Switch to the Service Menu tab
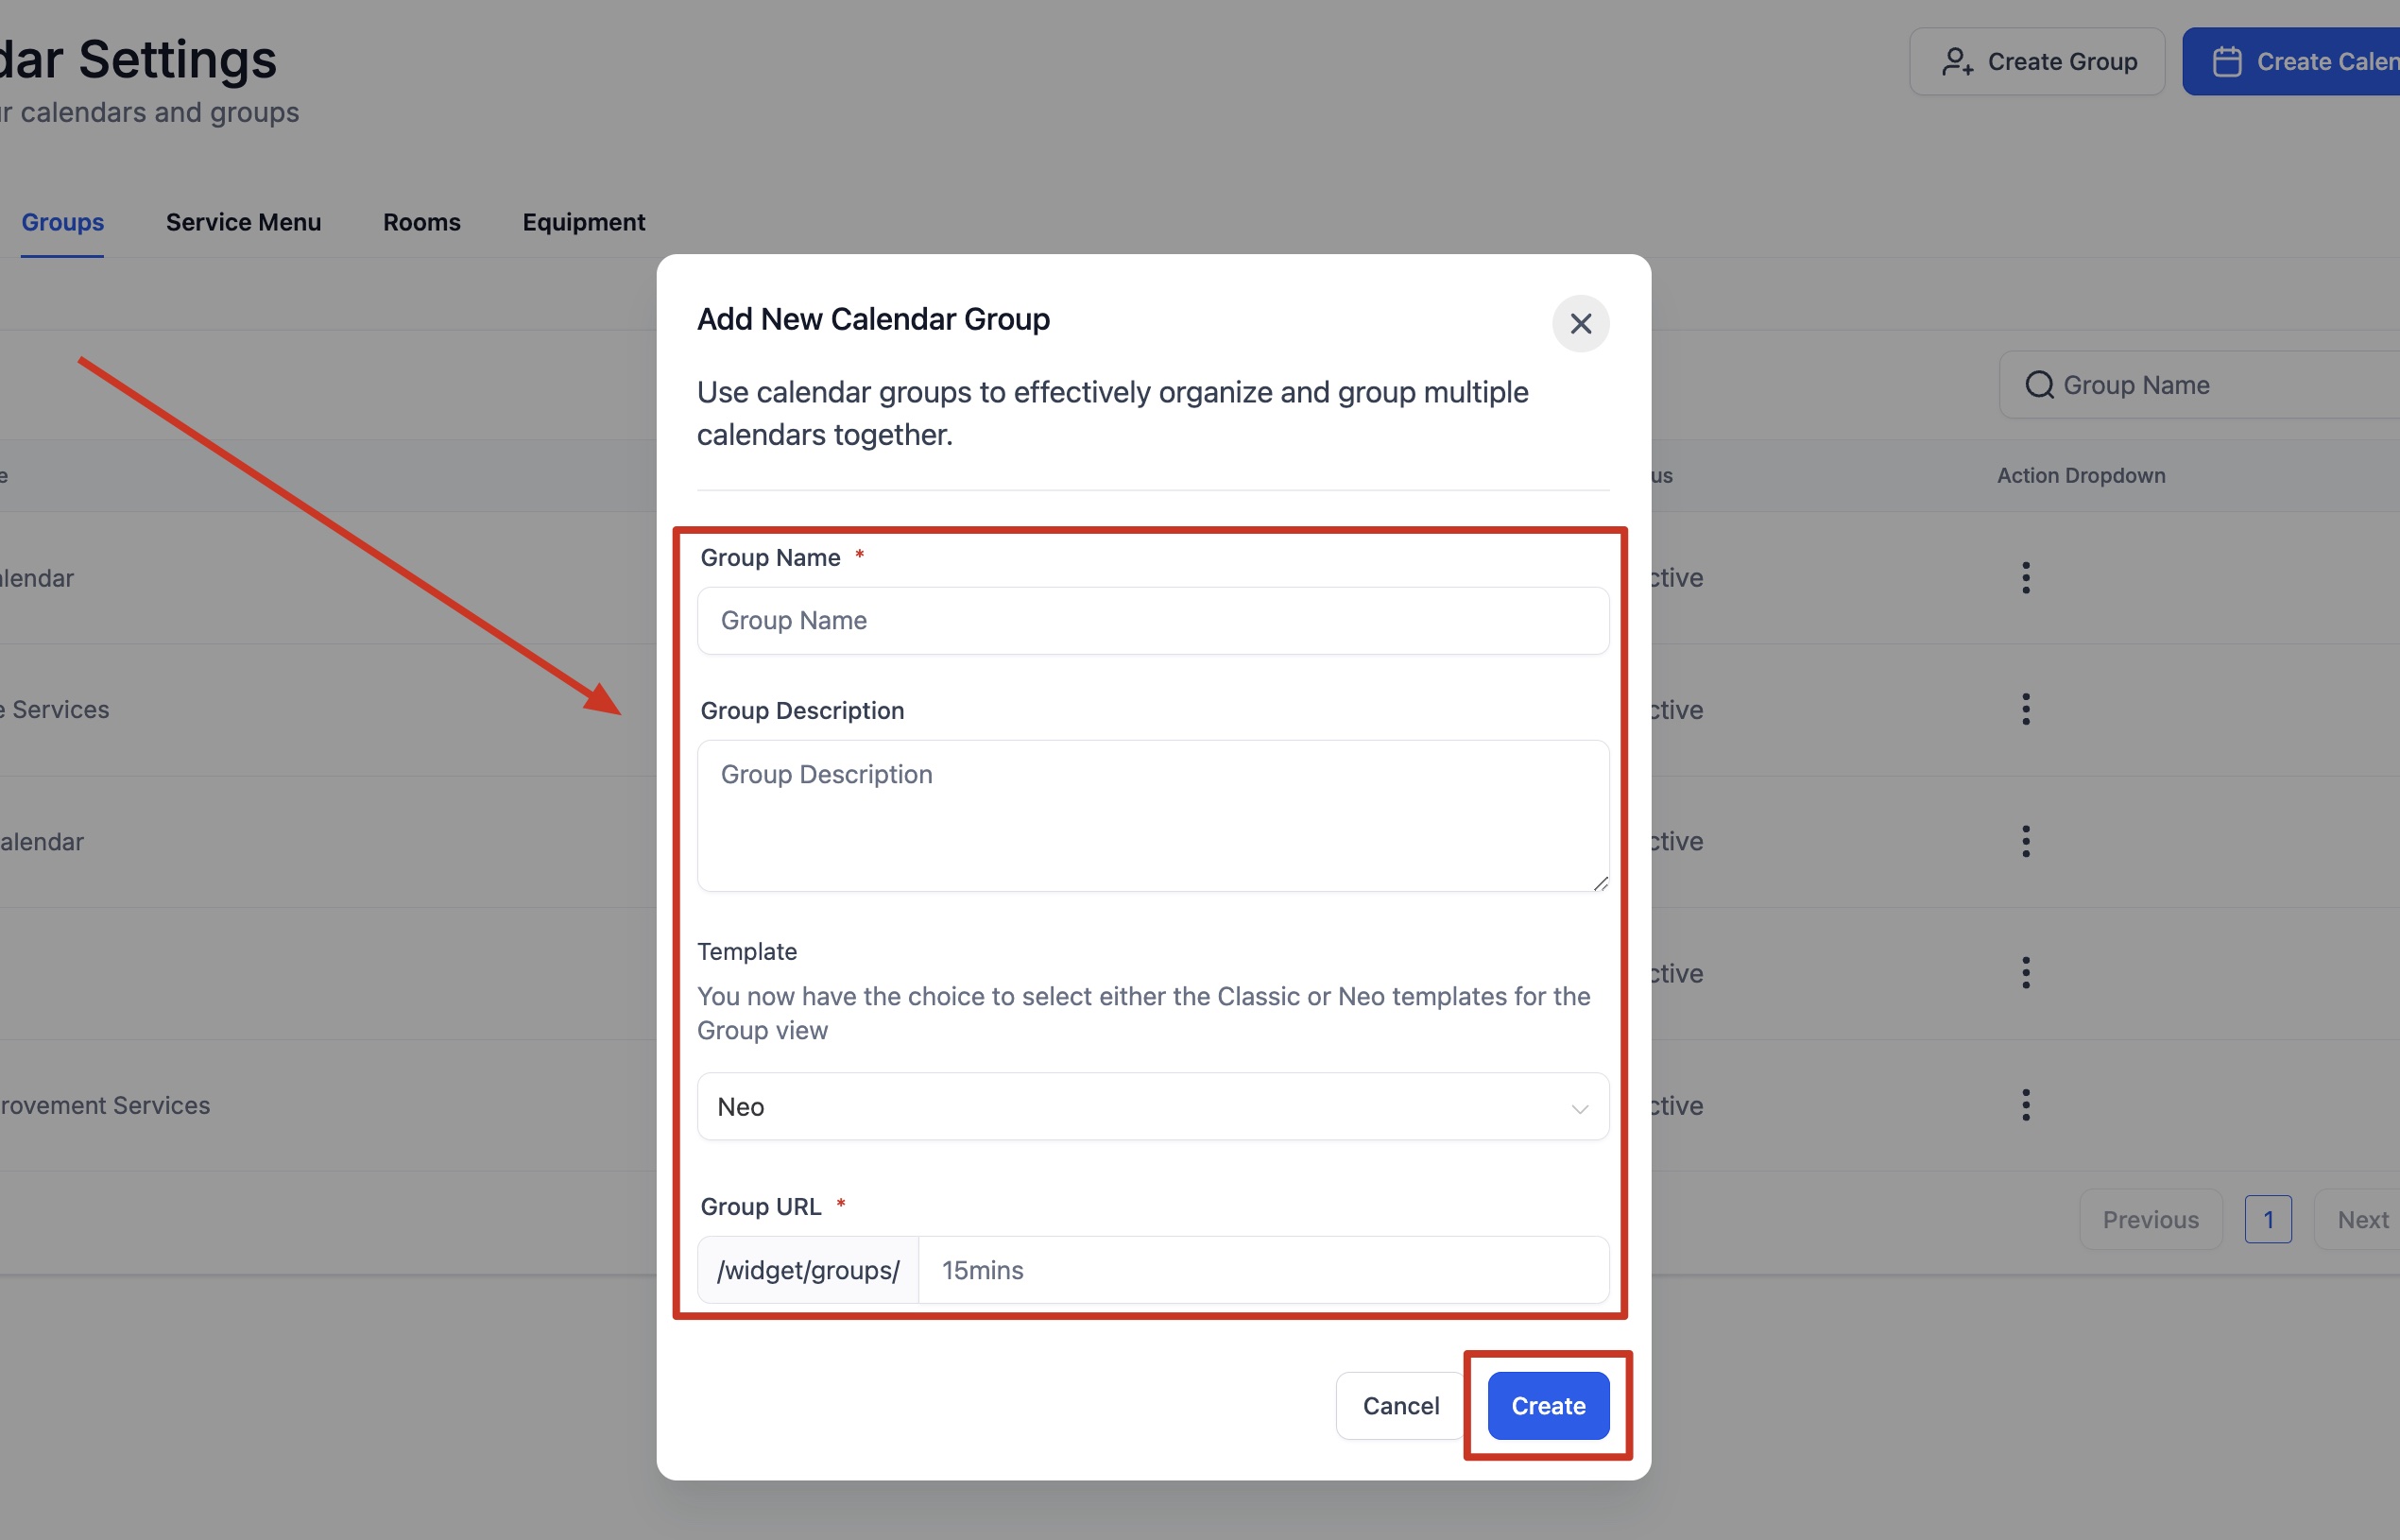 click(243, 222)
